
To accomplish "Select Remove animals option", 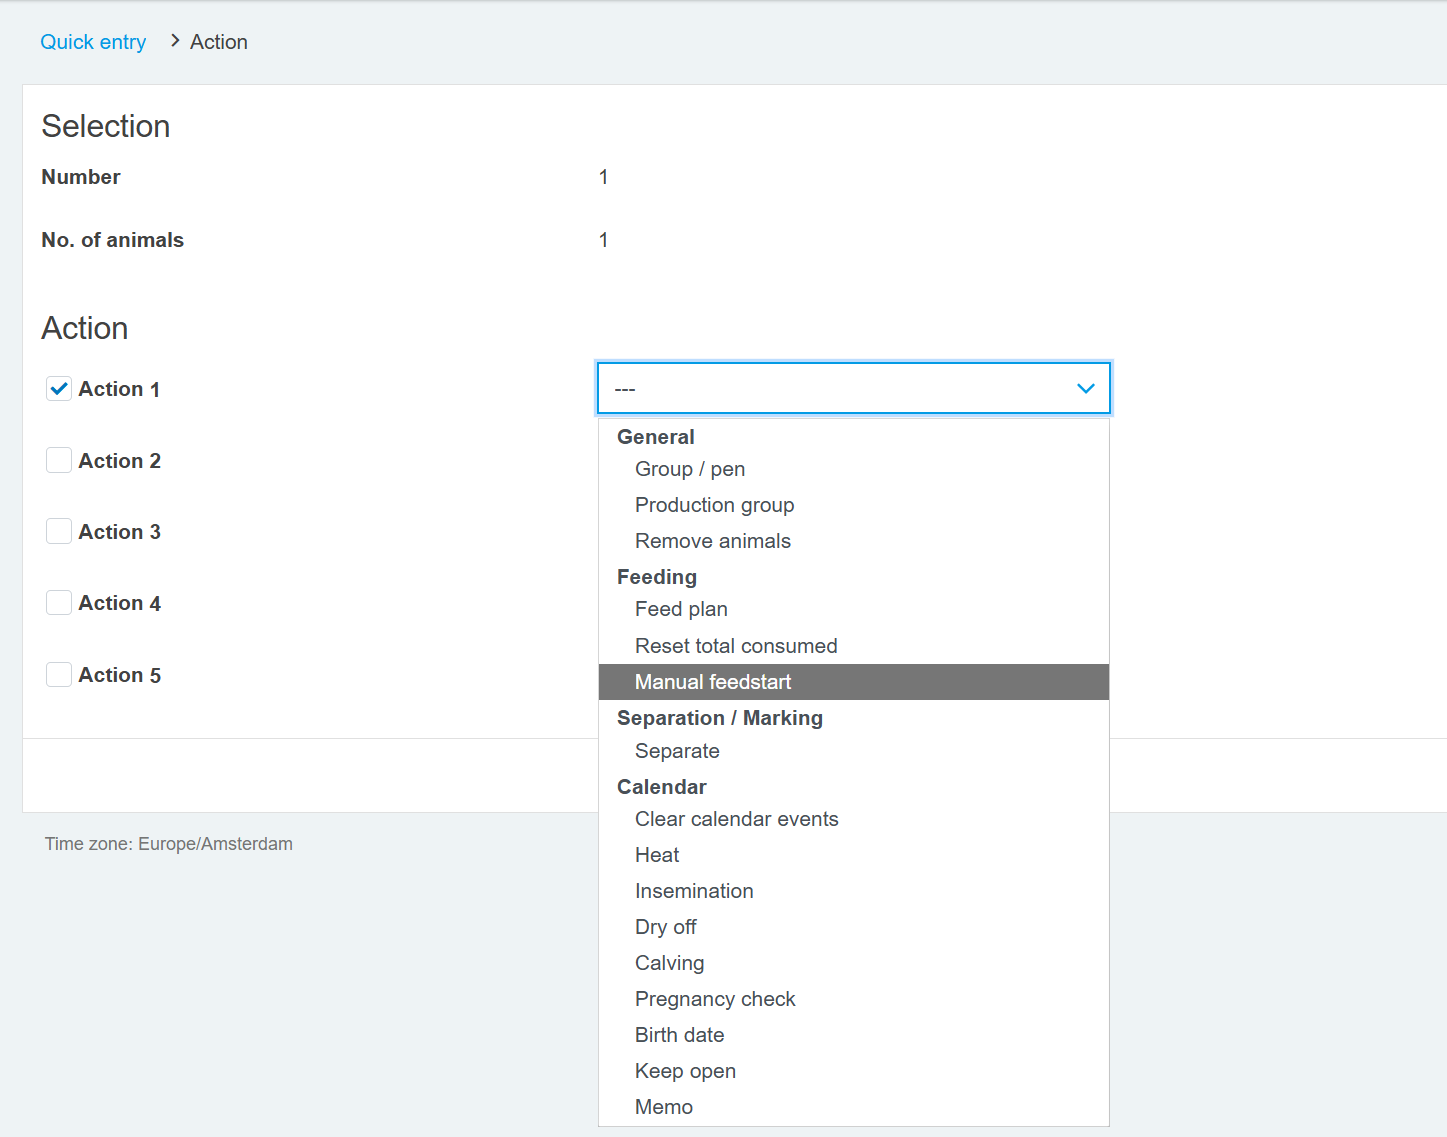I will tap(712, 541).
